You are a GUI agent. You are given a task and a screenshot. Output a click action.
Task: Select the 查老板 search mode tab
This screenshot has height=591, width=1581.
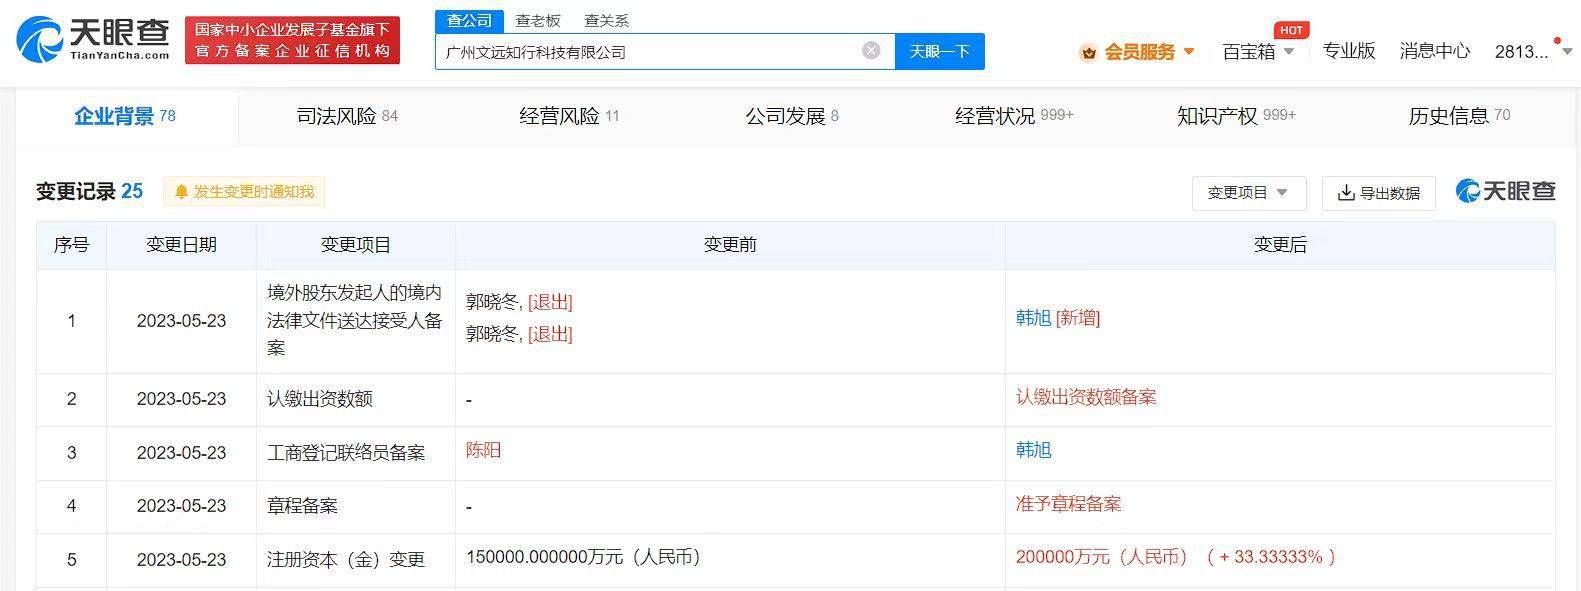[538, 21]
